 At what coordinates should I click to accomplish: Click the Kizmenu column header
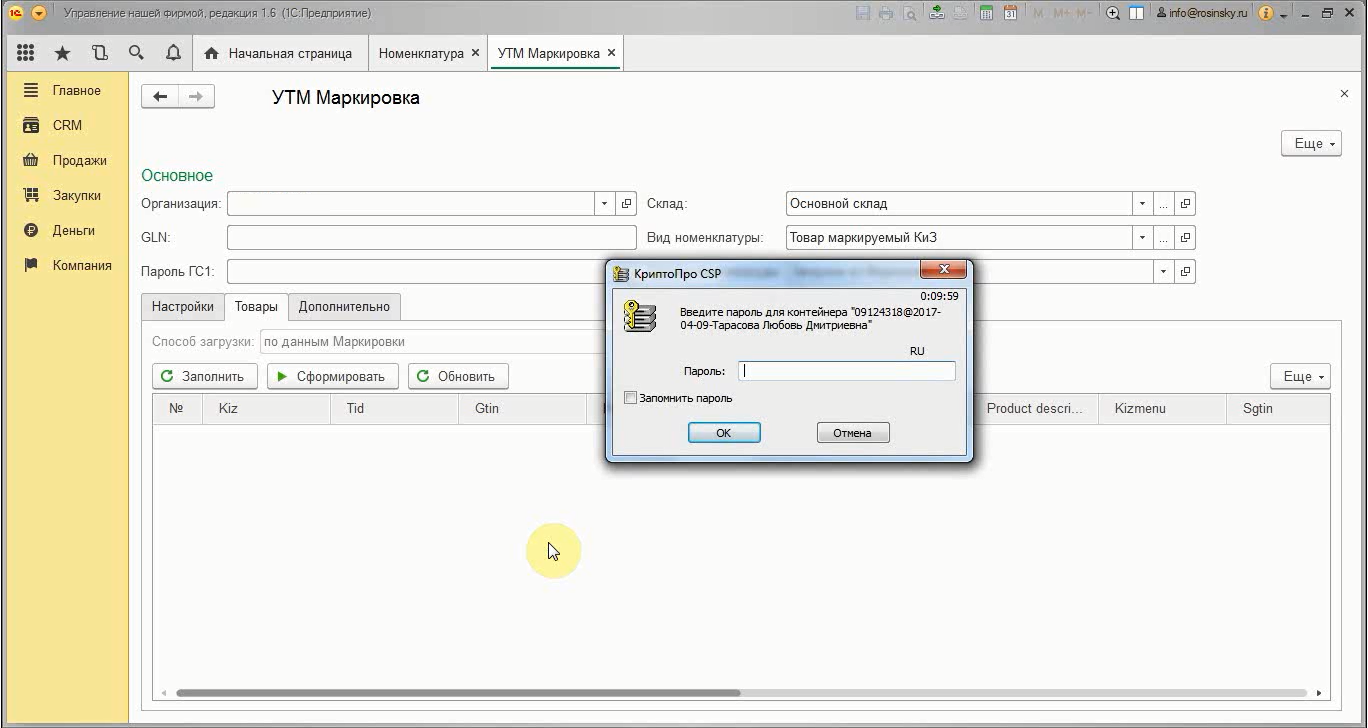pyautogui.click(x=1162, y=408)
